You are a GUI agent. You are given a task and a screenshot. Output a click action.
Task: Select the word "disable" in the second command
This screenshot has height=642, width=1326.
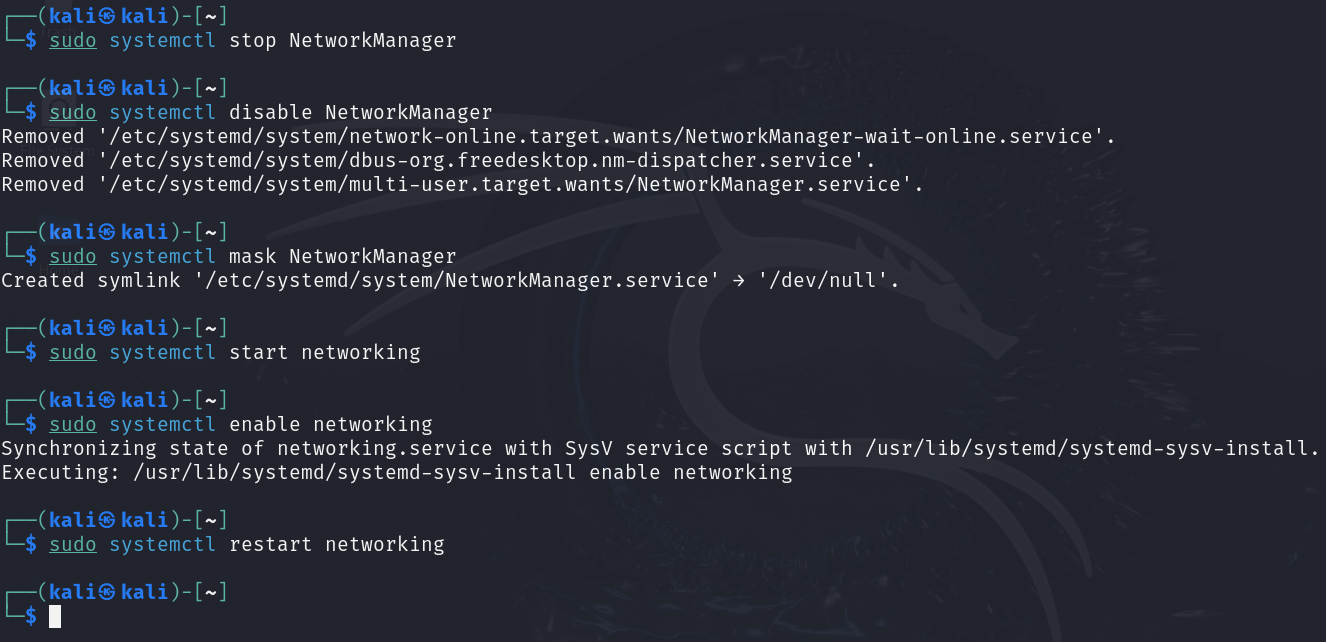pyautogui.click(x=270, y=113)
